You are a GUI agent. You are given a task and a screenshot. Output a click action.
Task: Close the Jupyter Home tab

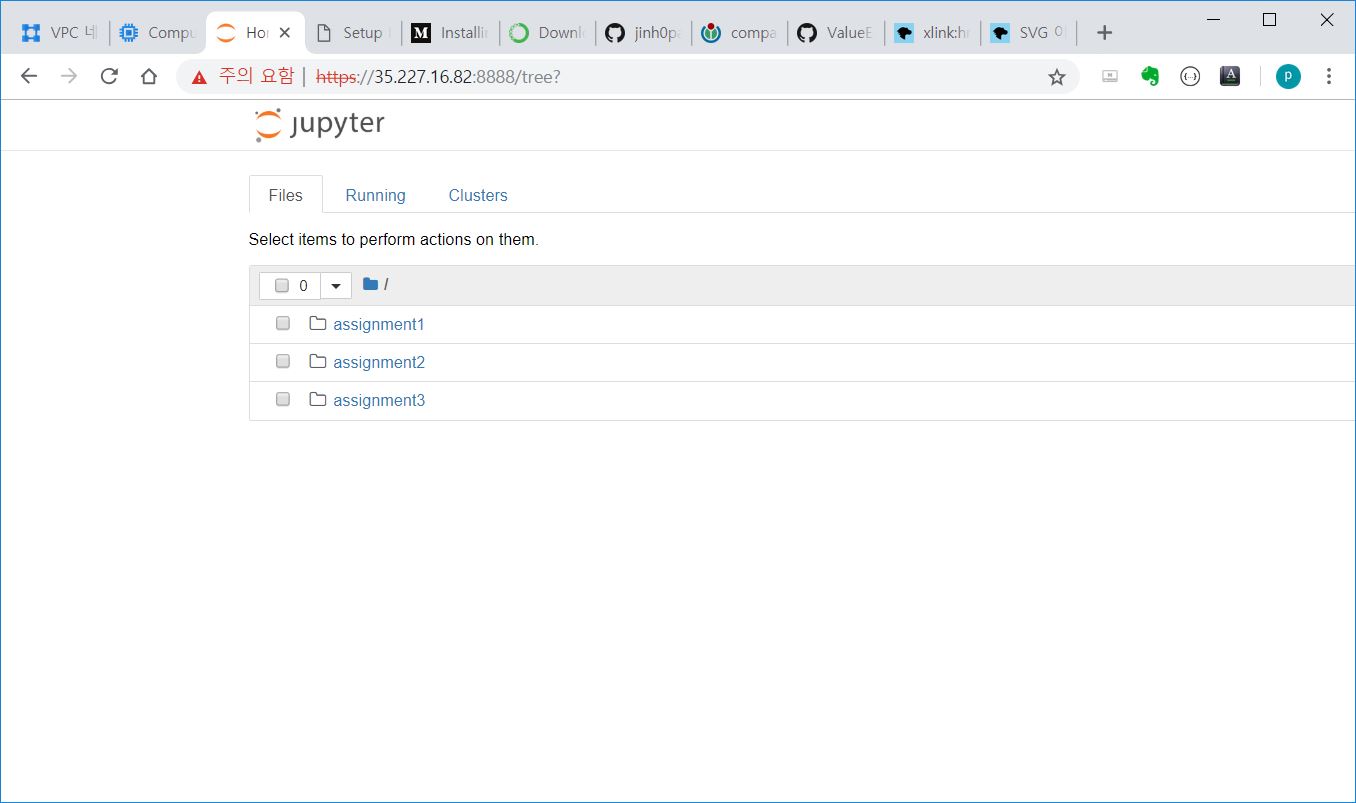pyautogui.click(x=285, y=33)
